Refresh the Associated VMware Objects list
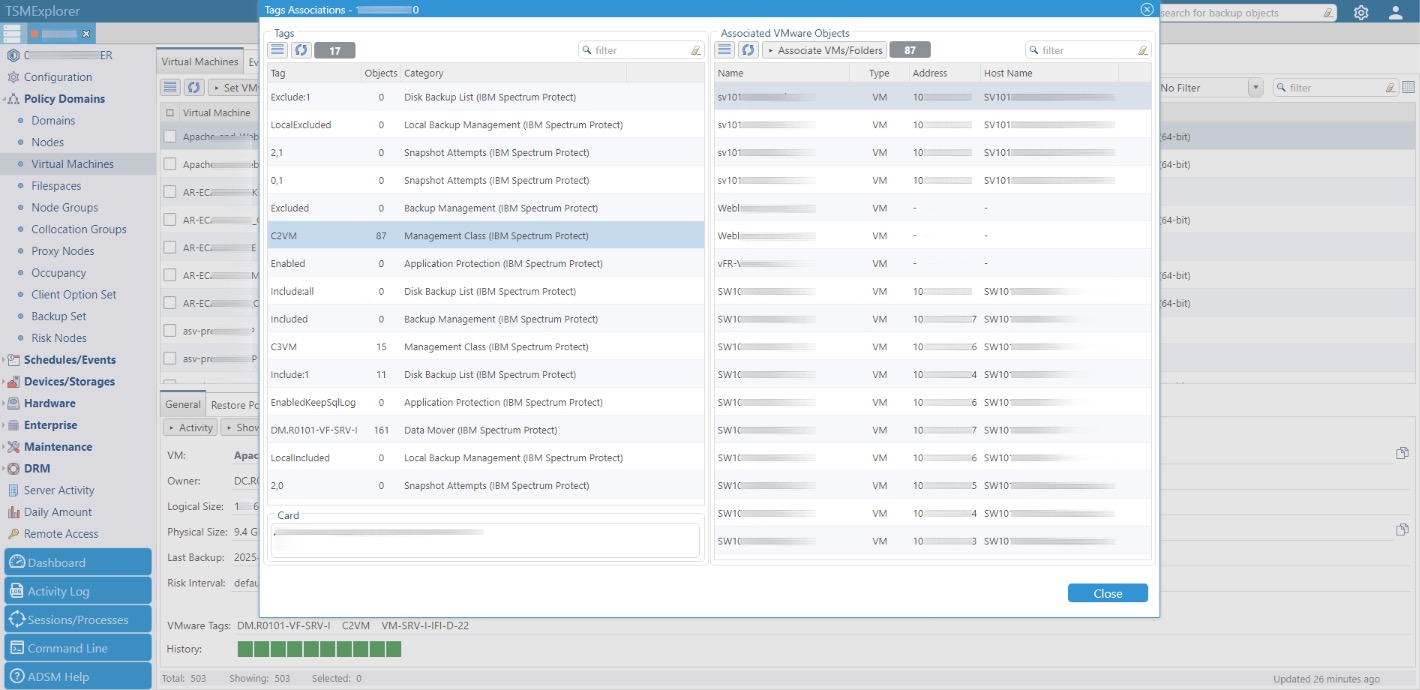This screenshot has height=690, width=1420. pyautogui.click(x=748, y=50)
